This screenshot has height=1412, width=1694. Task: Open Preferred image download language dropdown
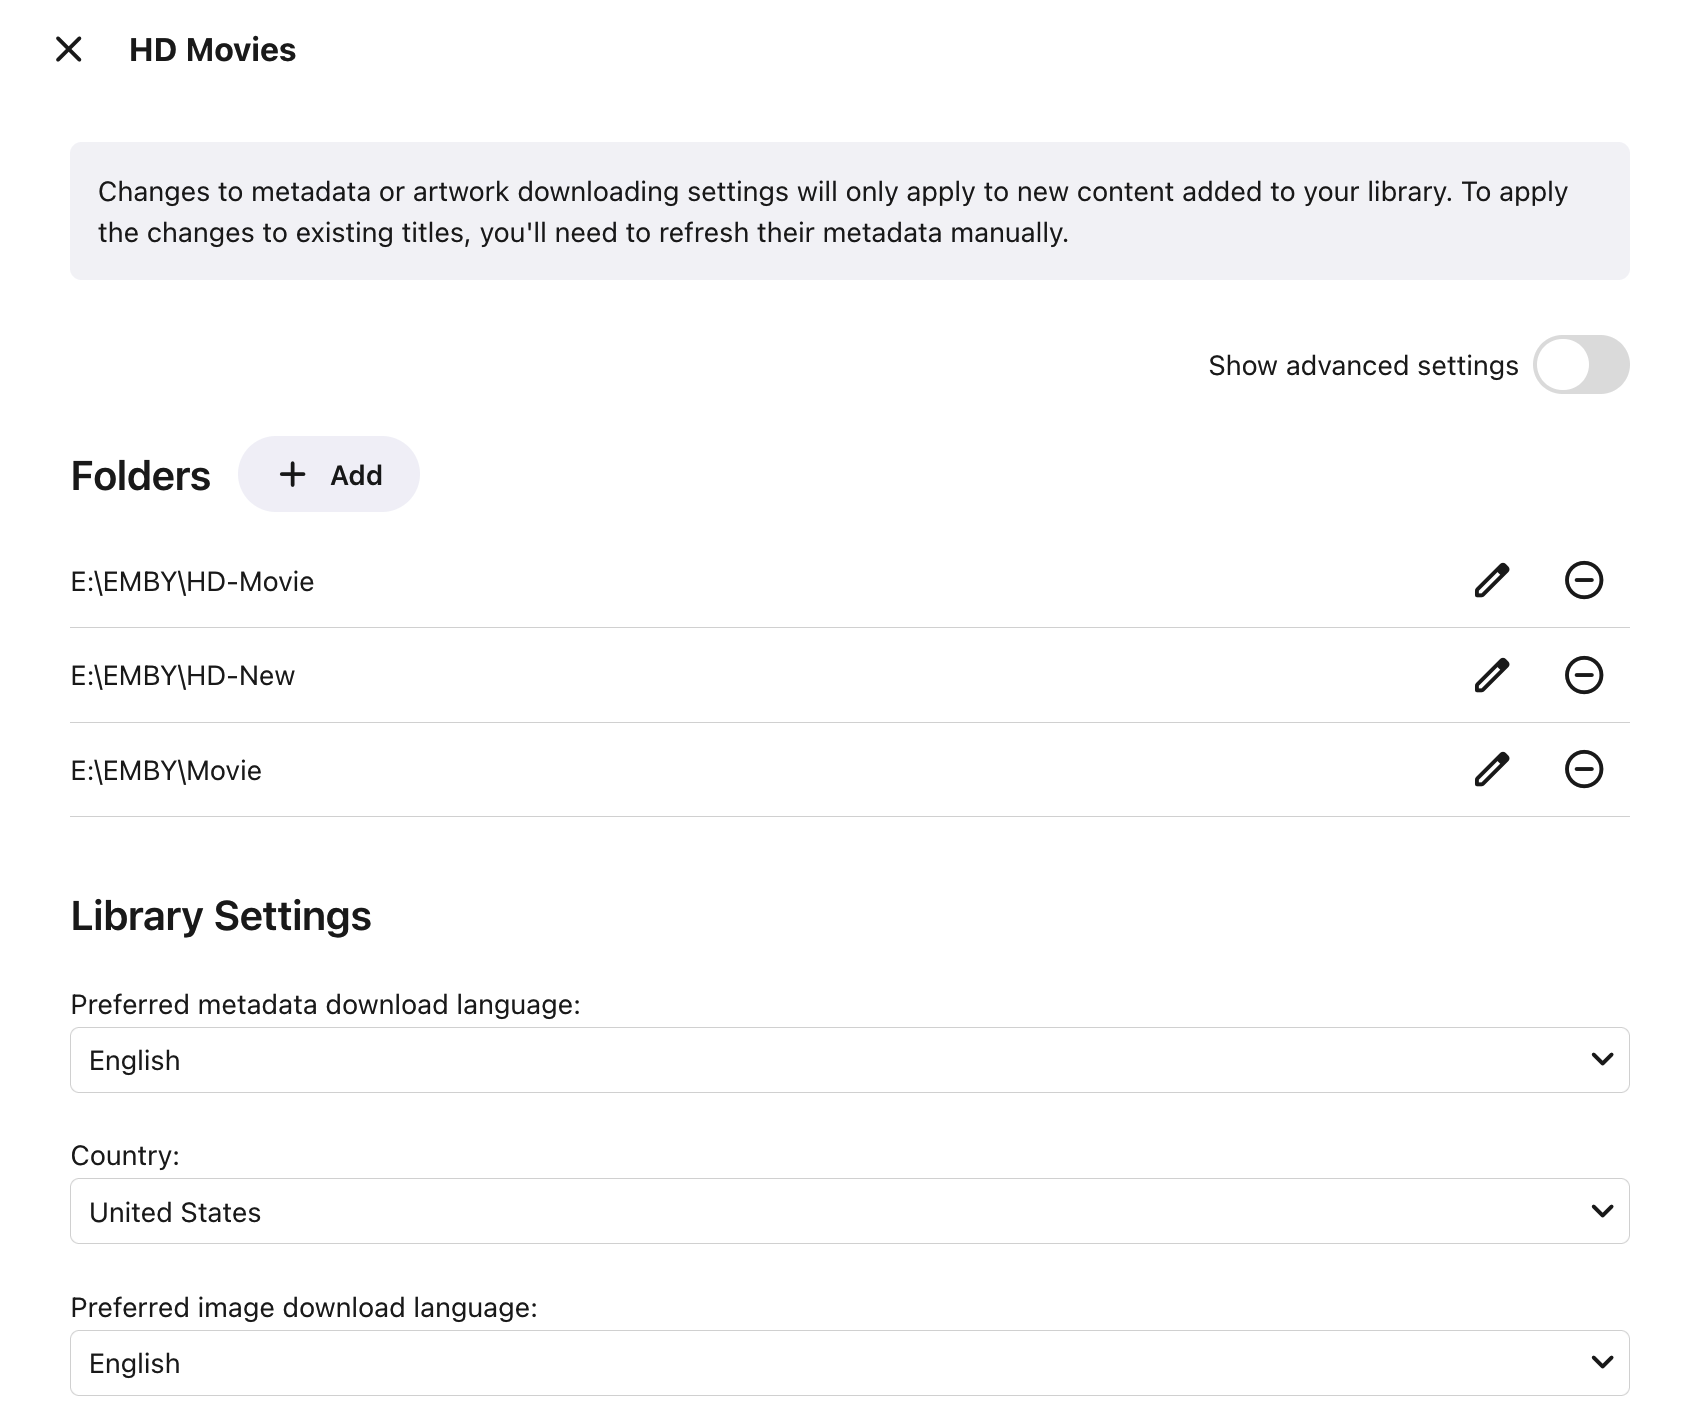coord(848,1363)
